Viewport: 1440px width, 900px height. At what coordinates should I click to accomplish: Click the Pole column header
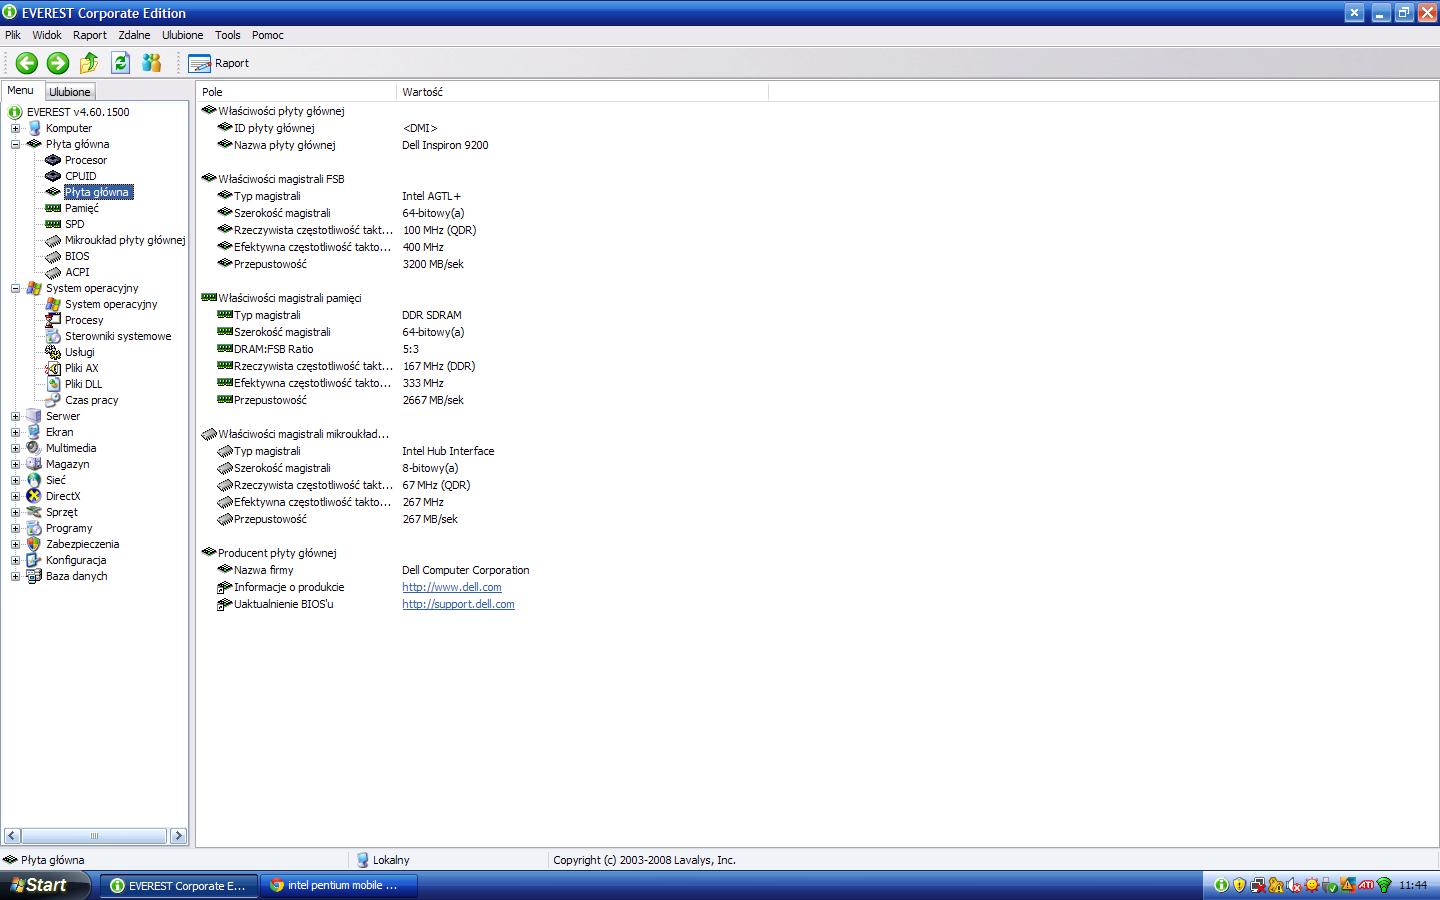296,92
